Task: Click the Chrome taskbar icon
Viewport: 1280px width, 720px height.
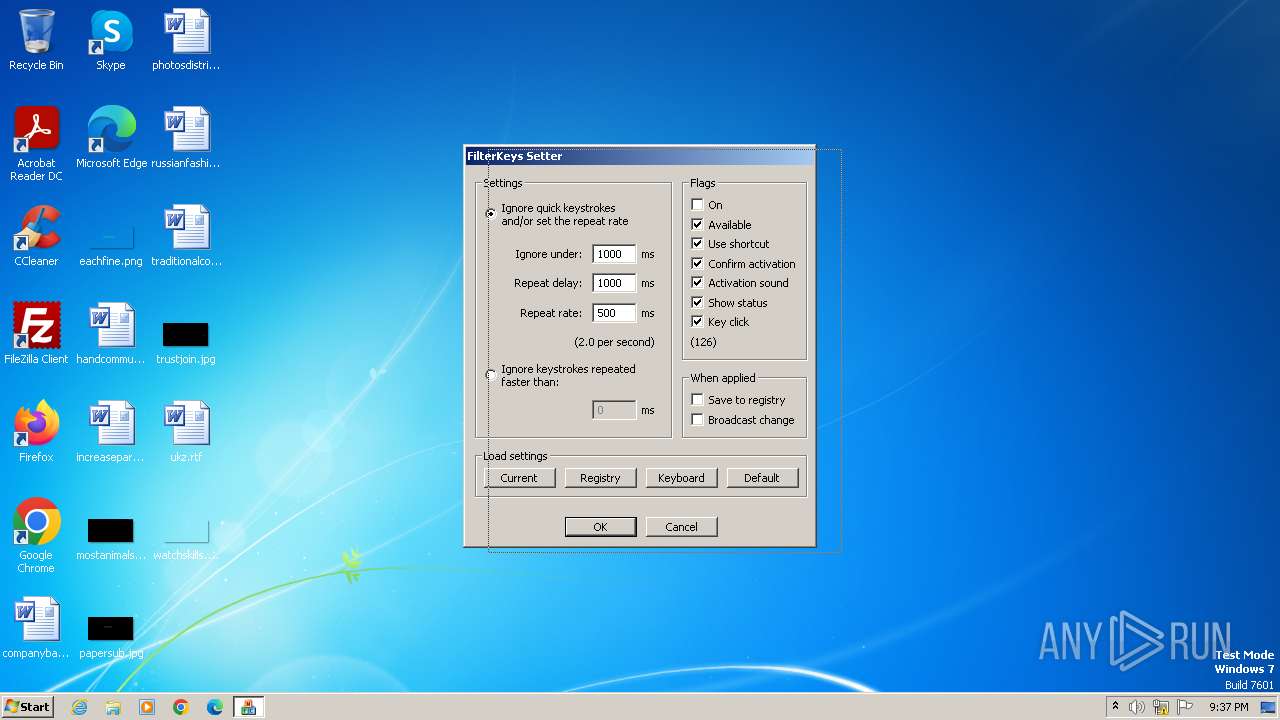Action: pyautogui.click(x=181, y=707)
